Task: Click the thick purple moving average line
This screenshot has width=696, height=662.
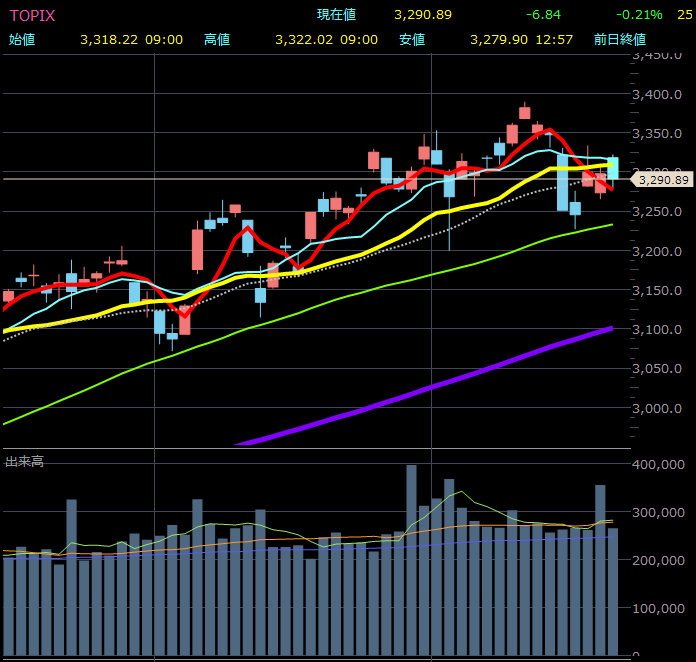Action: [x=420, y=389]
